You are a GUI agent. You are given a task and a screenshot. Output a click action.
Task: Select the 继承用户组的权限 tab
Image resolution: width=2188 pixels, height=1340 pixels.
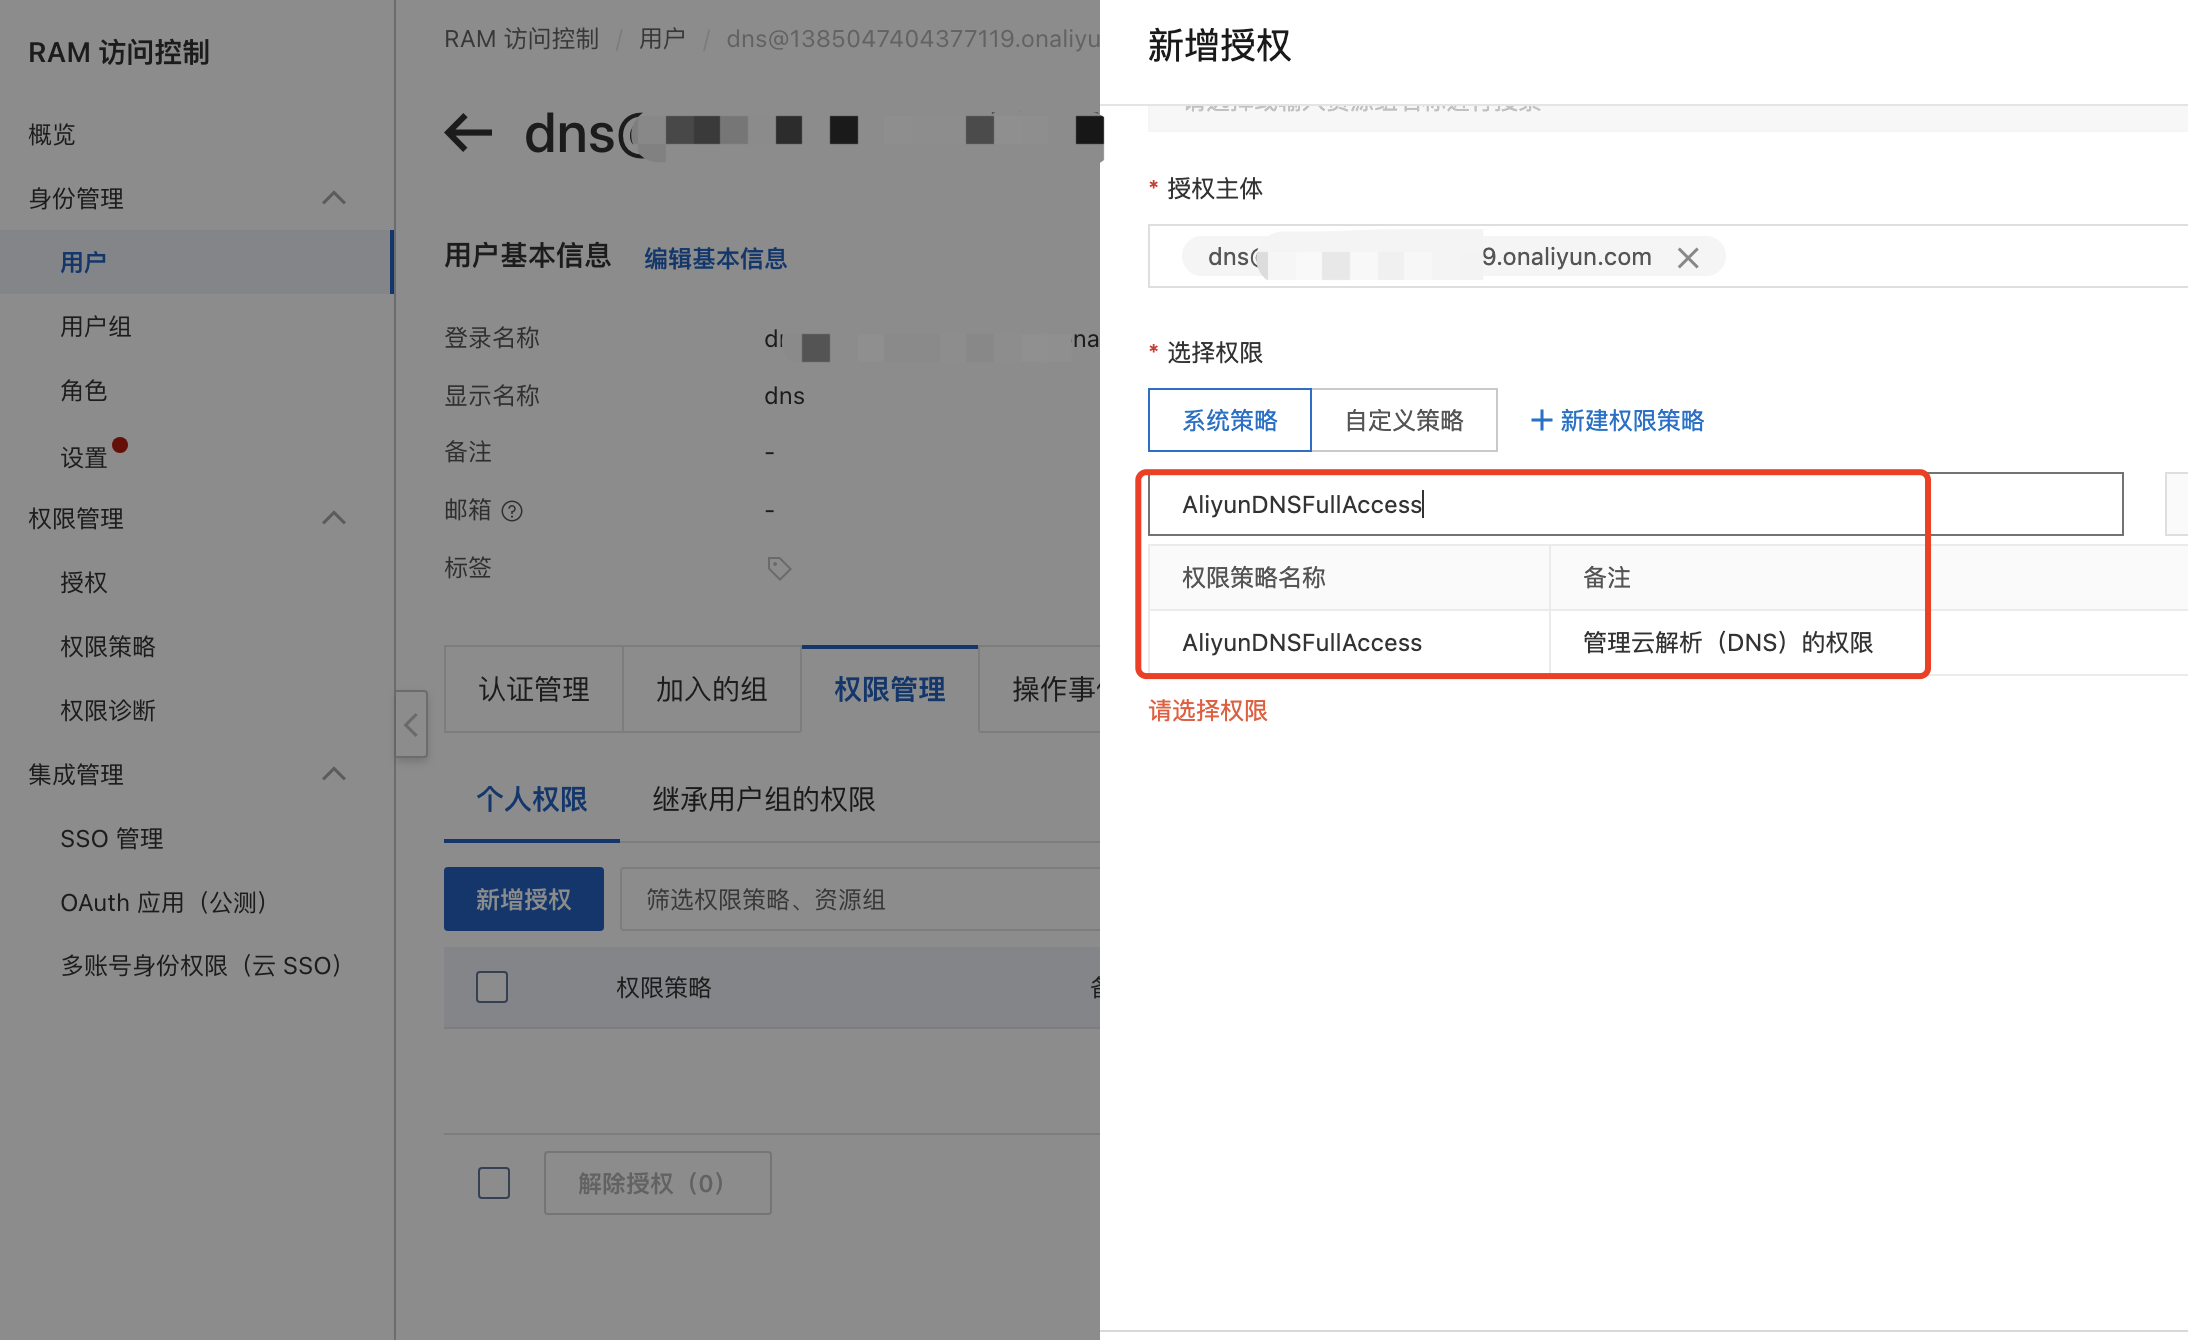click(763, 799)
